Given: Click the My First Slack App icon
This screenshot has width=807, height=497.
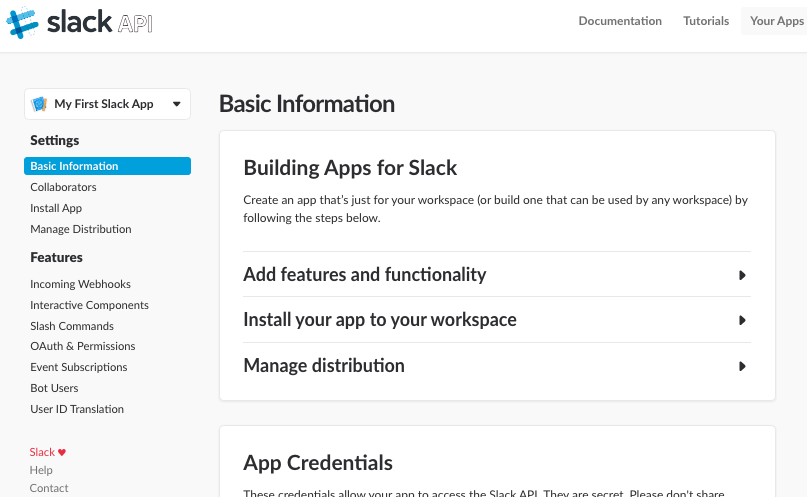Looking at the screenshot, I should pyautogui.click(x=39, y=104).
